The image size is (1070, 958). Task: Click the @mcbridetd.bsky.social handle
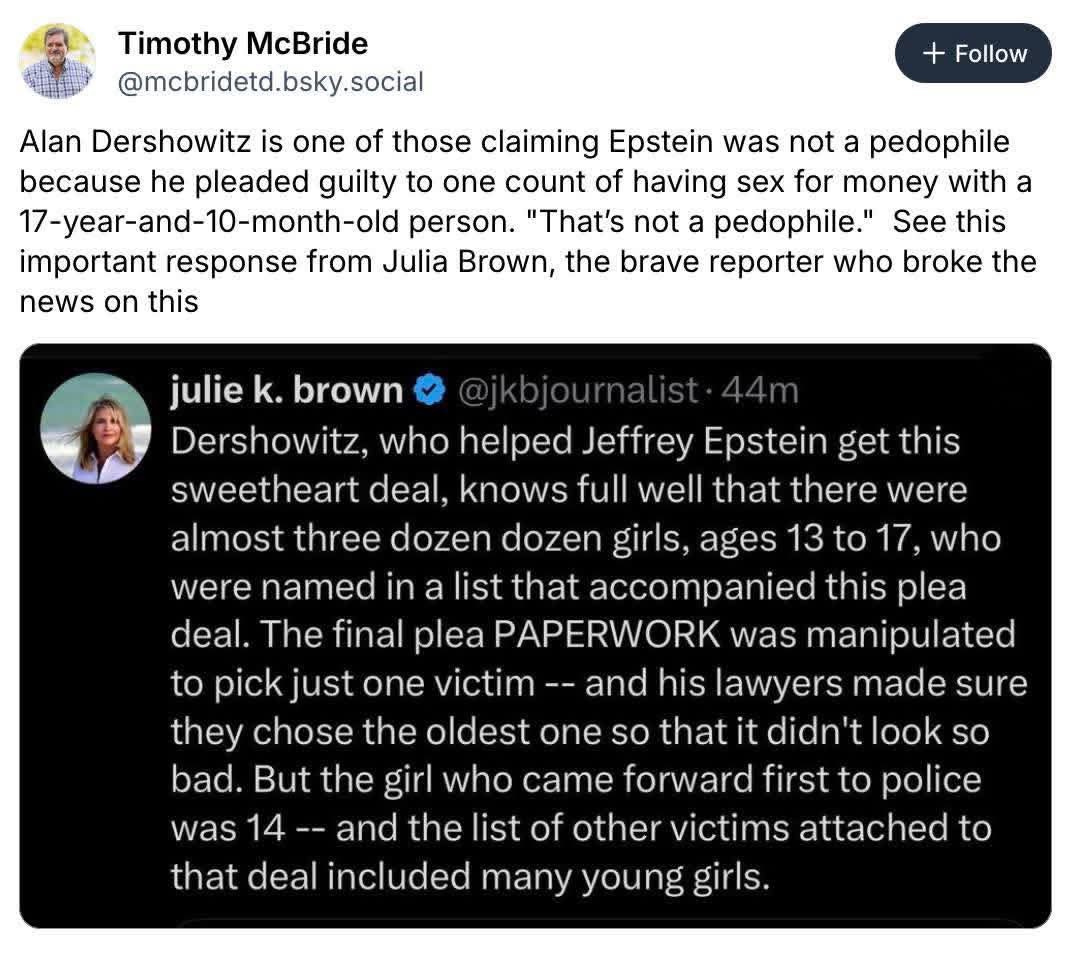pyautogui.click(x=271, y=82)
